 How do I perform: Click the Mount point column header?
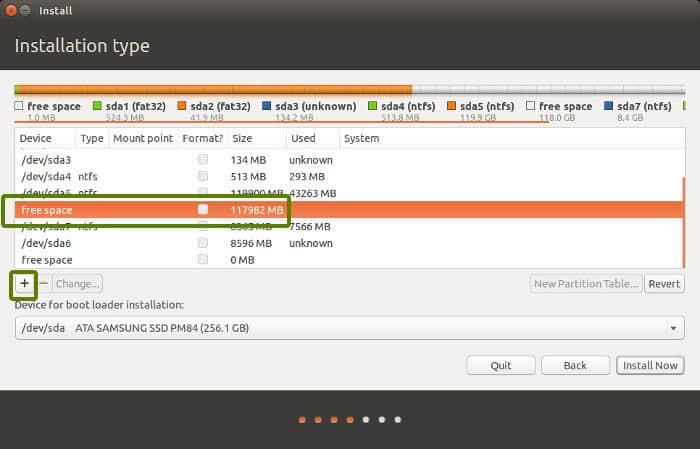(142, 139)
